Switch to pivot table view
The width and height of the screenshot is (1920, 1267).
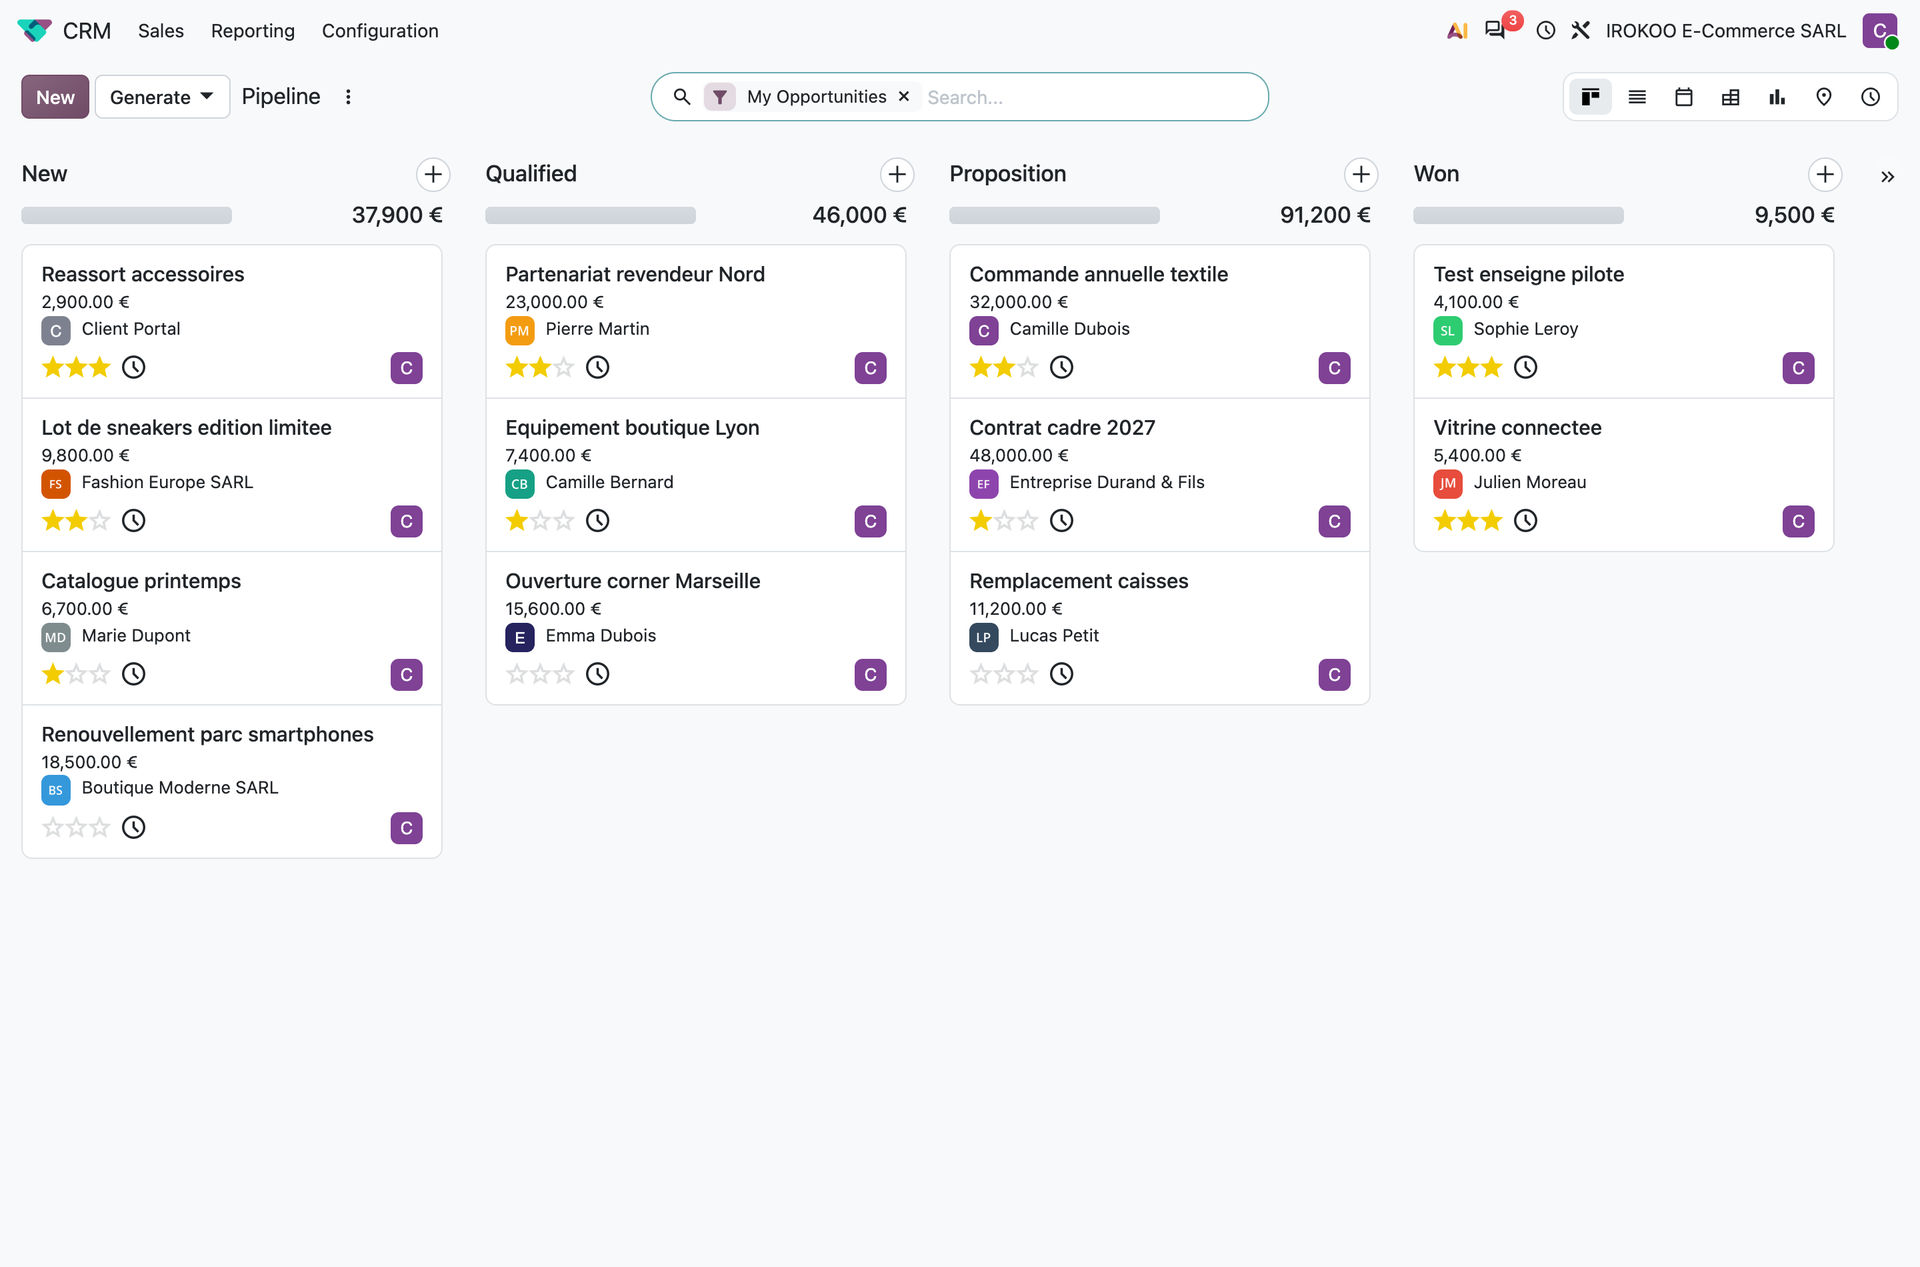pos(1730,97)
